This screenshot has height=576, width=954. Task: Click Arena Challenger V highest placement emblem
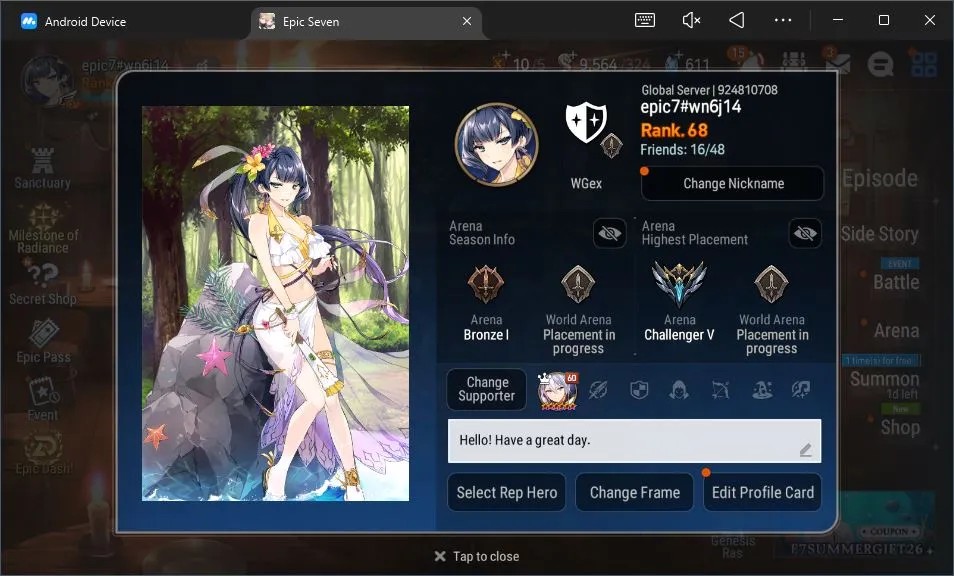[679, 283]
